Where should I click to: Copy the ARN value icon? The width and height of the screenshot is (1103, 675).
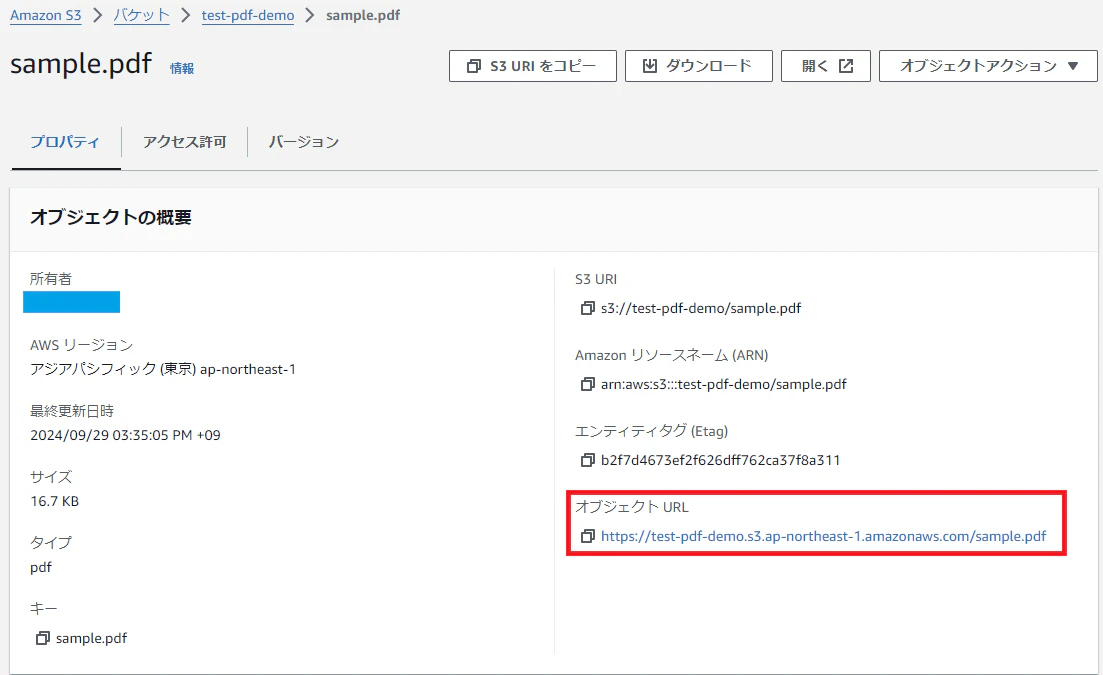[x=587, y=384]
